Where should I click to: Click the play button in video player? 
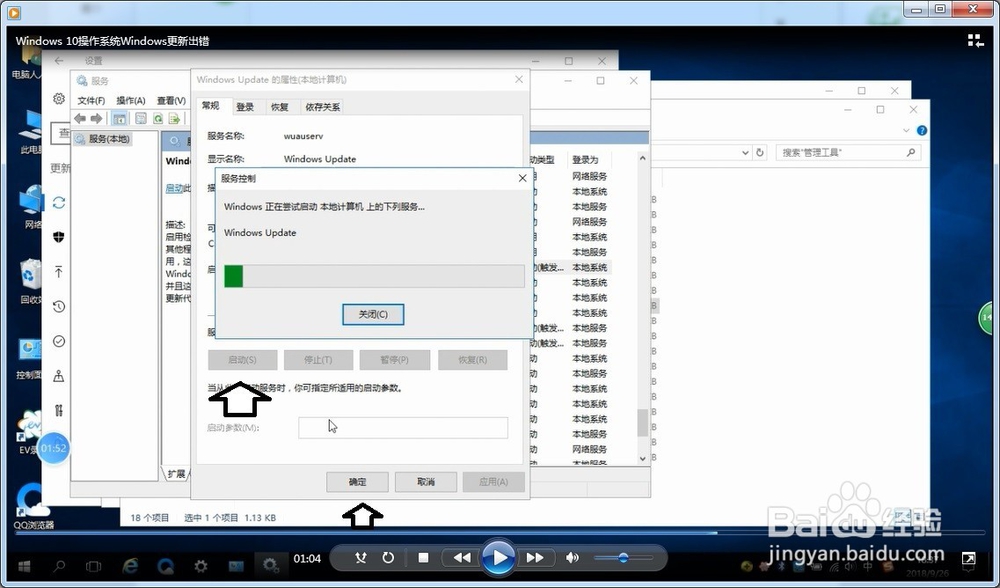pyautogui.click(x=497, y=558)
